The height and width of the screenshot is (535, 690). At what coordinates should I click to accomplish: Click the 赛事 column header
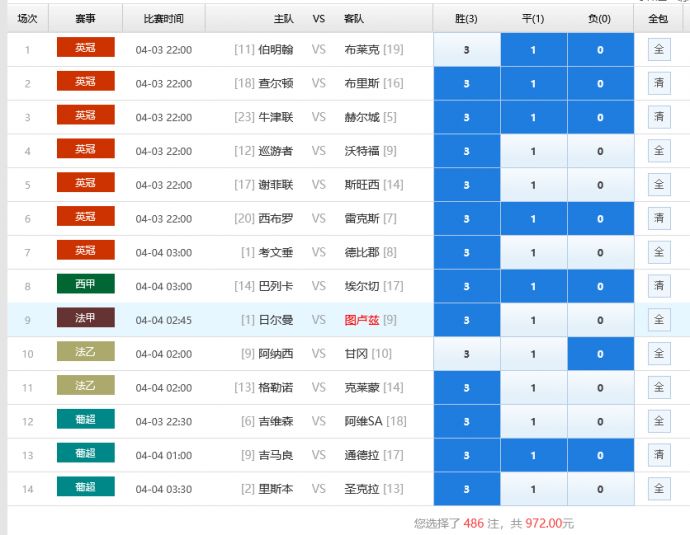tap(85, 18)
